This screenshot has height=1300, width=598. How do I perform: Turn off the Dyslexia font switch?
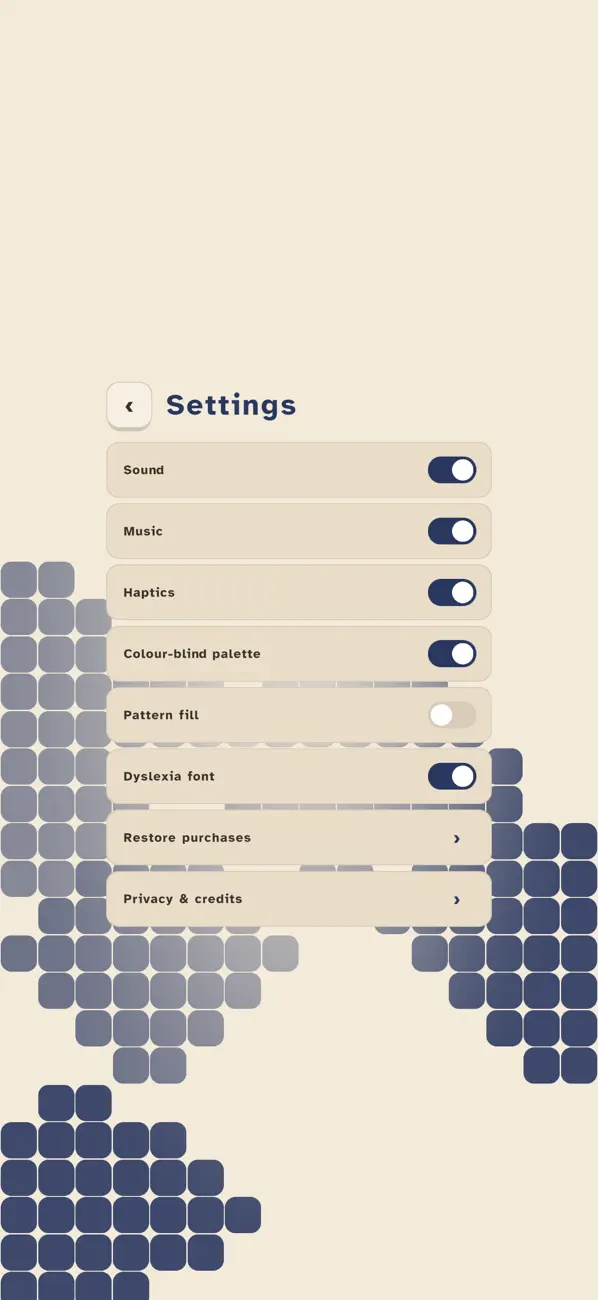click(x=452, y=776)
